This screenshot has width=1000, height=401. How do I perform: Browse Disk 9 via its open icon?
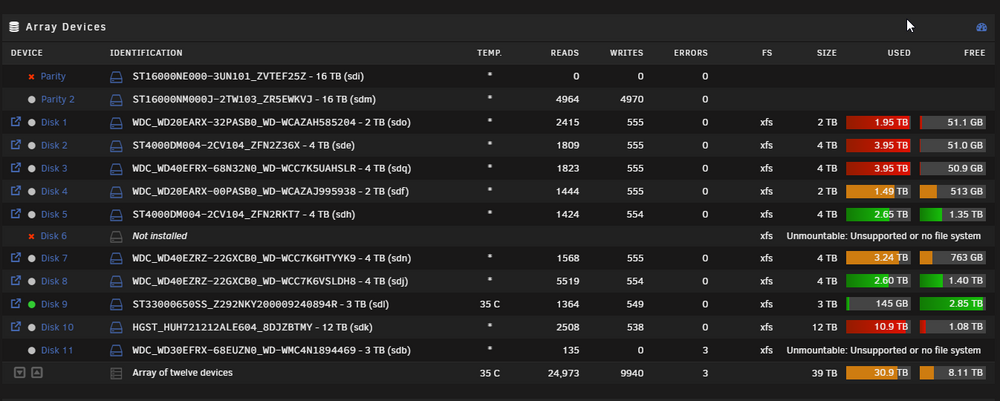click(x=17, y=303)
